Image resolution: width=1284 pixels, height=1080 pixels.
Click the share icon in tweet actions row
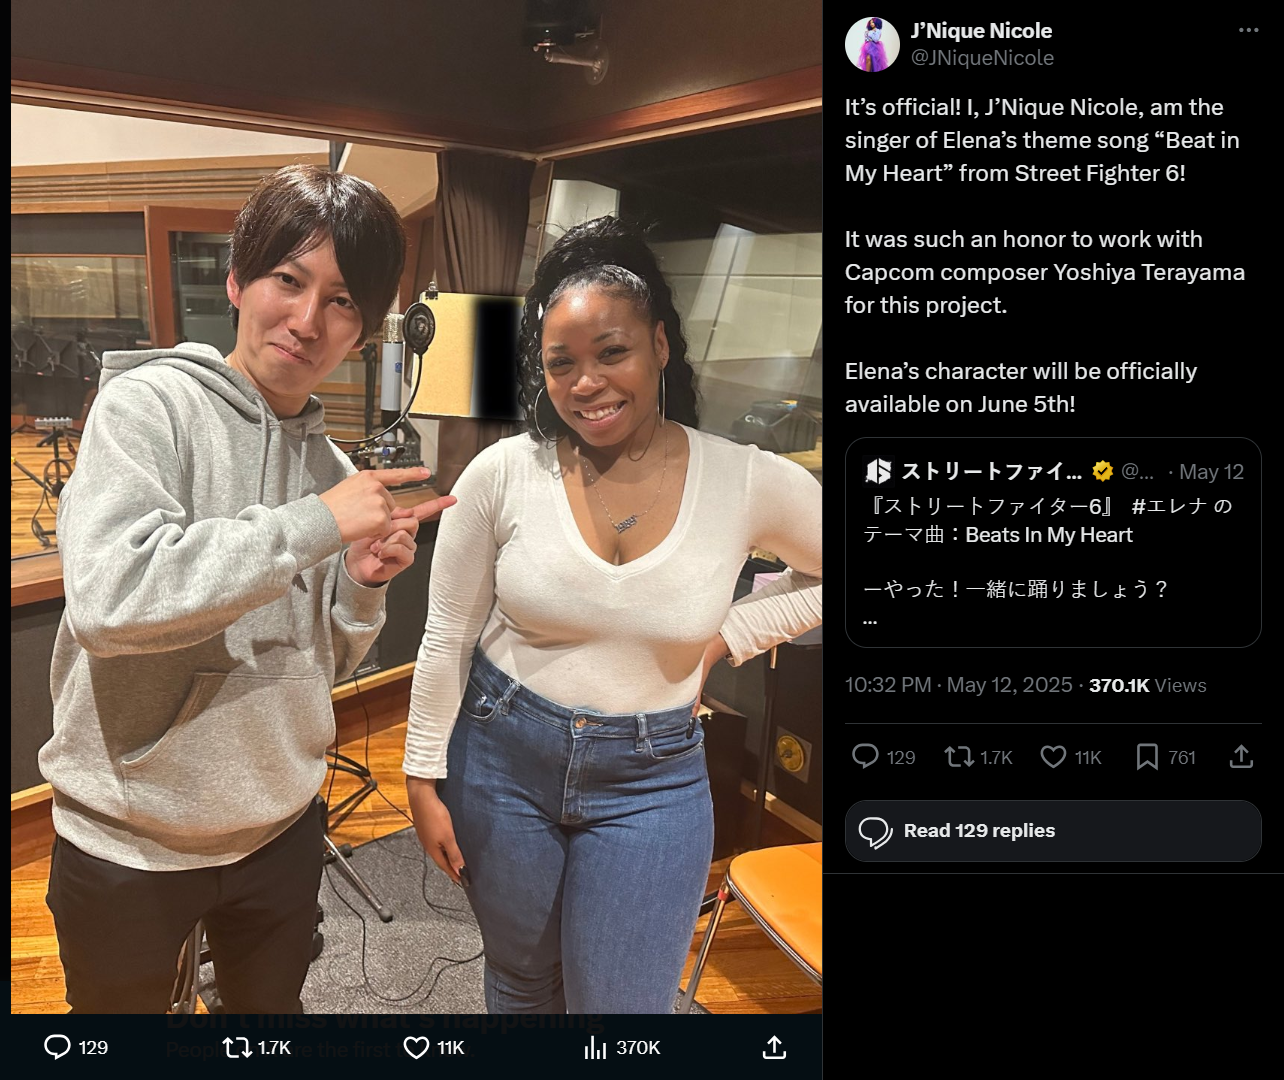point(1241,756)
